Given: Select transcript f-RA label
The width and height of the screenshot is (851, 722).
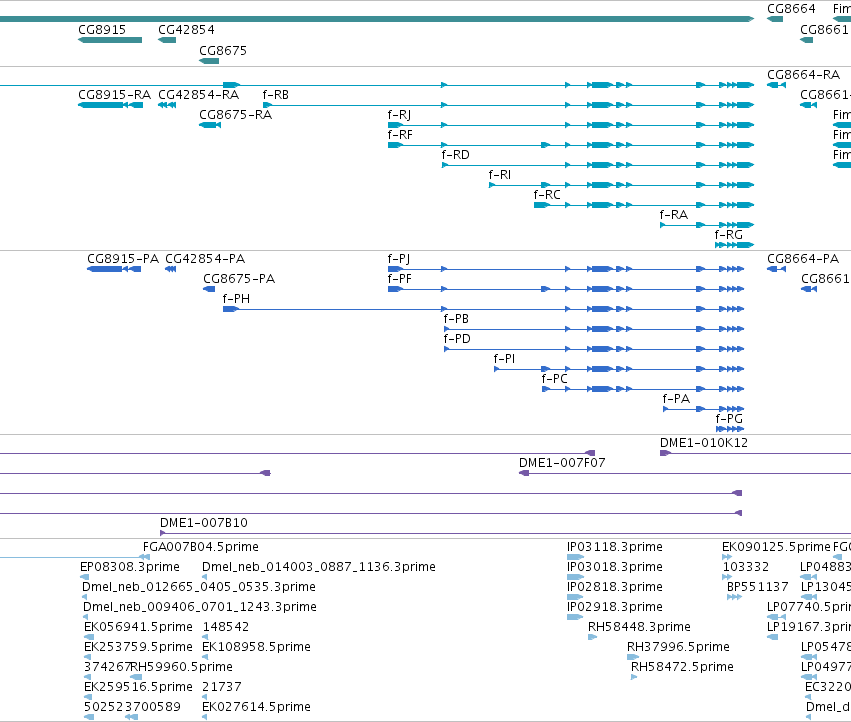Looking at the screenshot, I should point(674,215).
